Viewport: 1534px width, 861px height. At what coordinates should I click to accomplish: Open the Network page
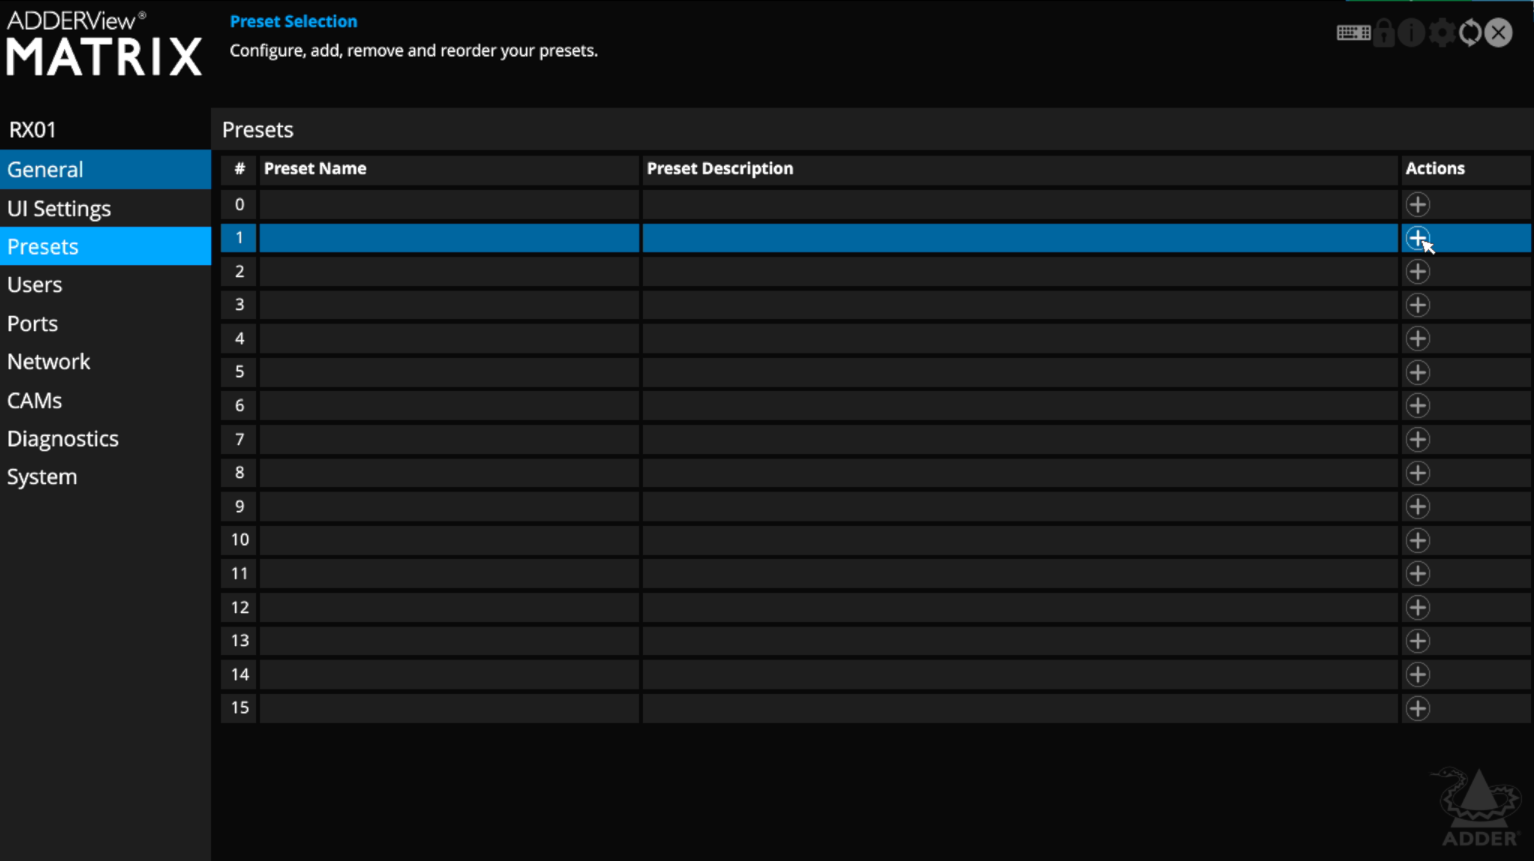(105, 362)
